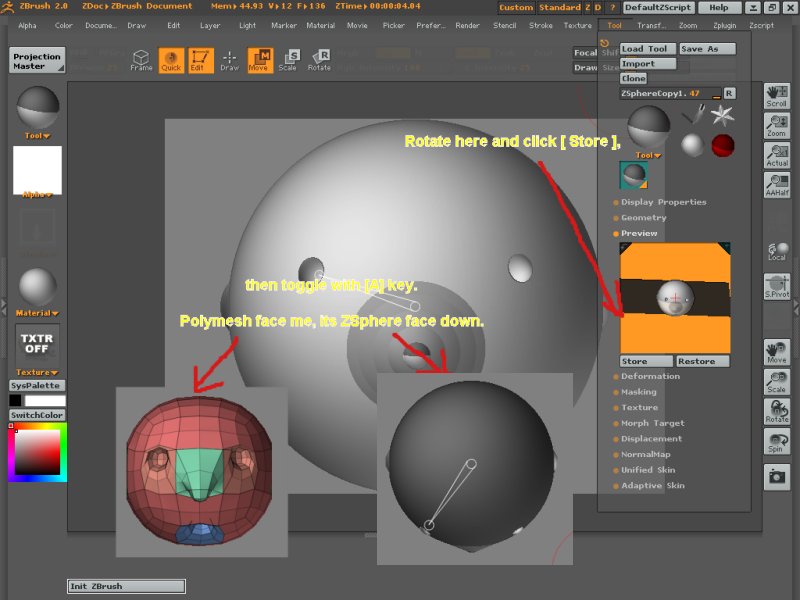Screen dimensions: 800x600
Task: Toggle the S.Pivot icon
Action: click(777, 286)
